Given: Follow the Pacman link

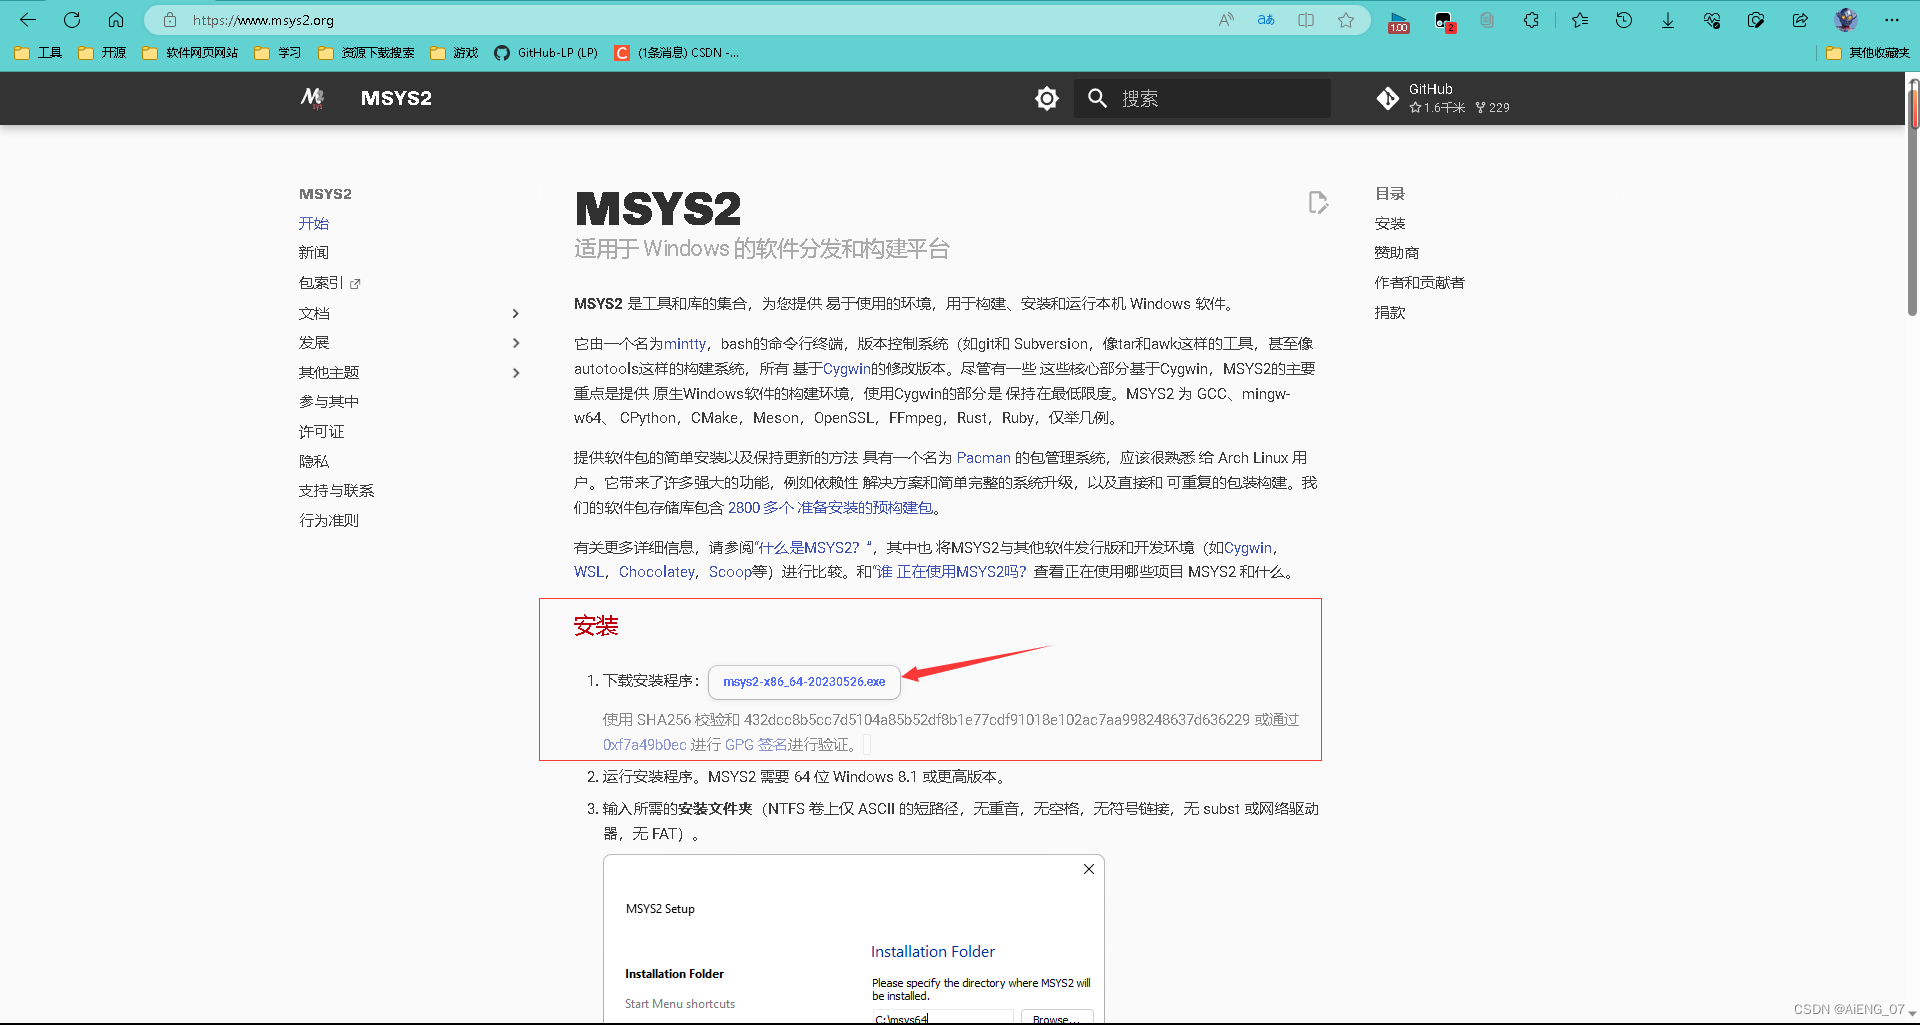Looking at the screenshot, I should (983, 458).
